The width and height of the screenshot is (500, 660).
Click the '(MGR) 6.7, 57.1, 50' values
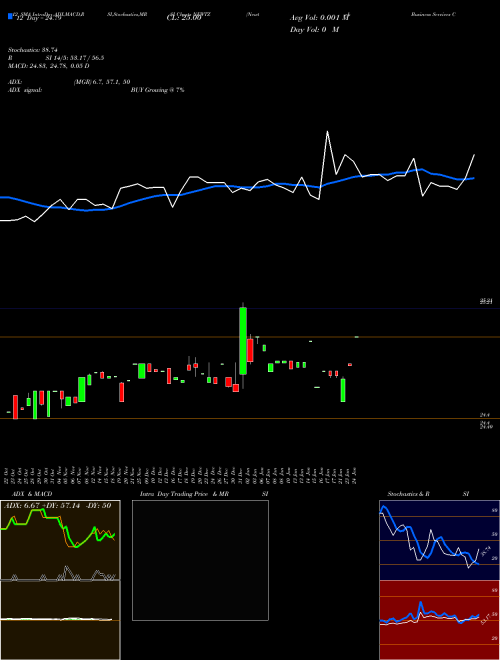tap(102, 82)
